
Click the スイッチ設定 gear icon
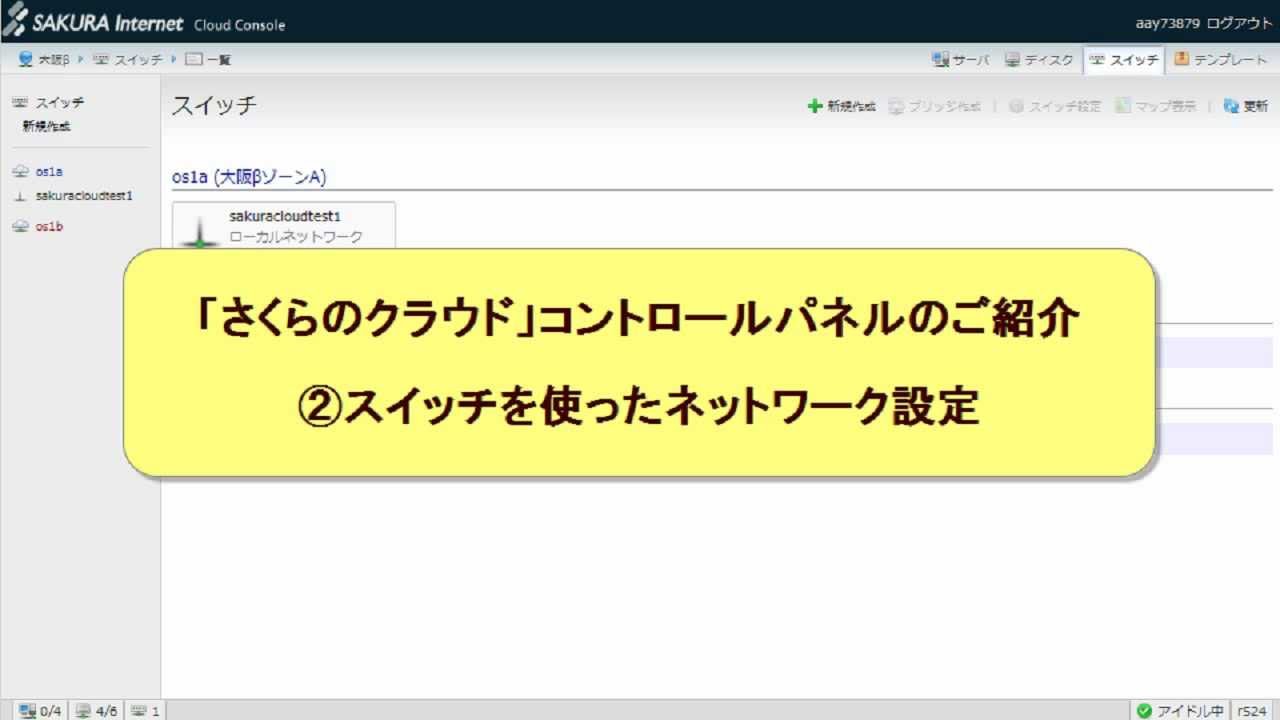pyautogui.click(x=1016, y=106)
